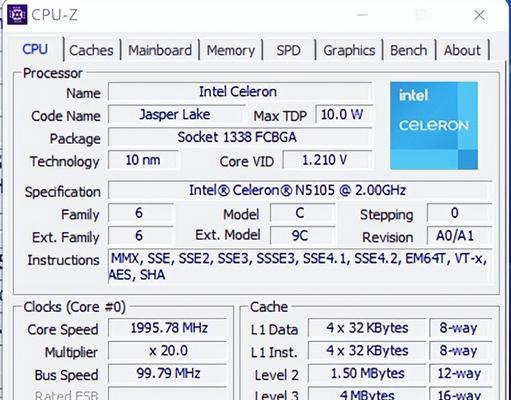Click the Level 3 size 4 MBytes
The image size is (511, 400).
[367, 394]
